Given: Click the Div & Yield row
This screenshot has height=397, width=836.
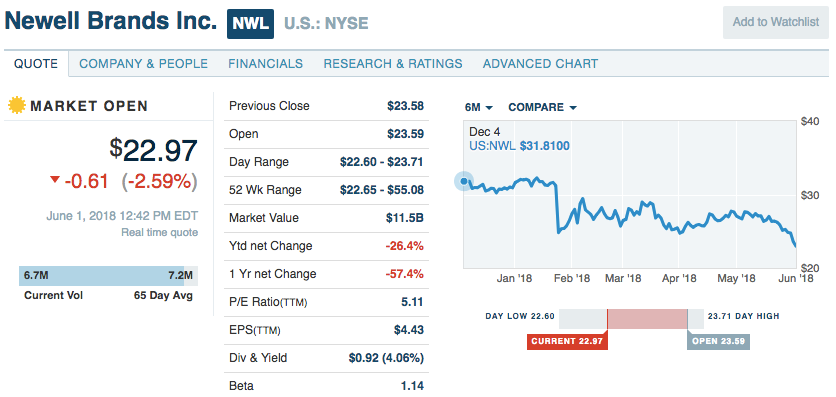Looking at the screenshot, I should pos(326,358).
